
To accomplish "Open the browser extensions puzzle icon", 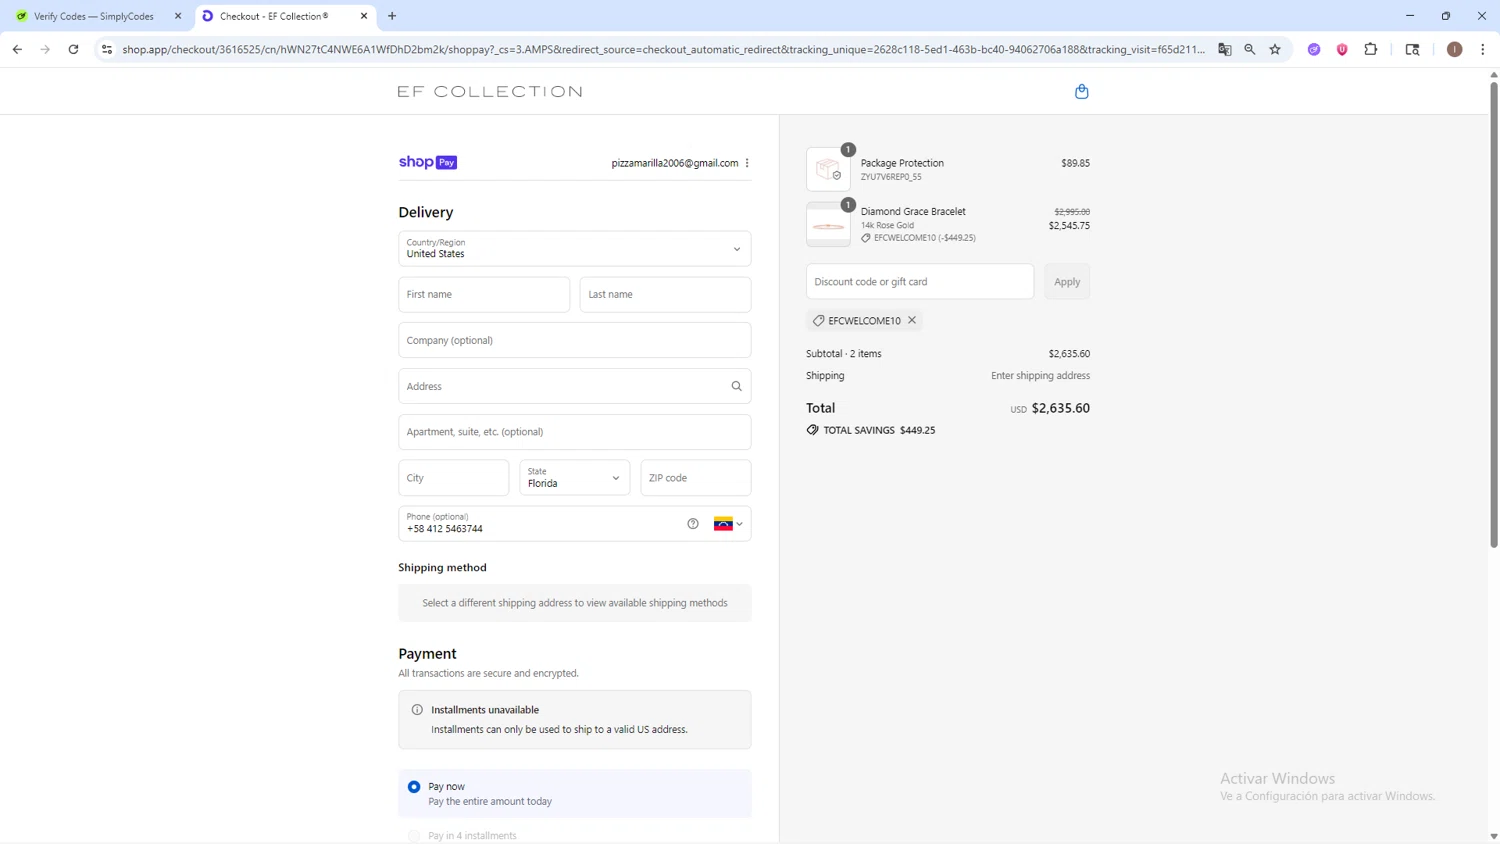I will 1371,49.
